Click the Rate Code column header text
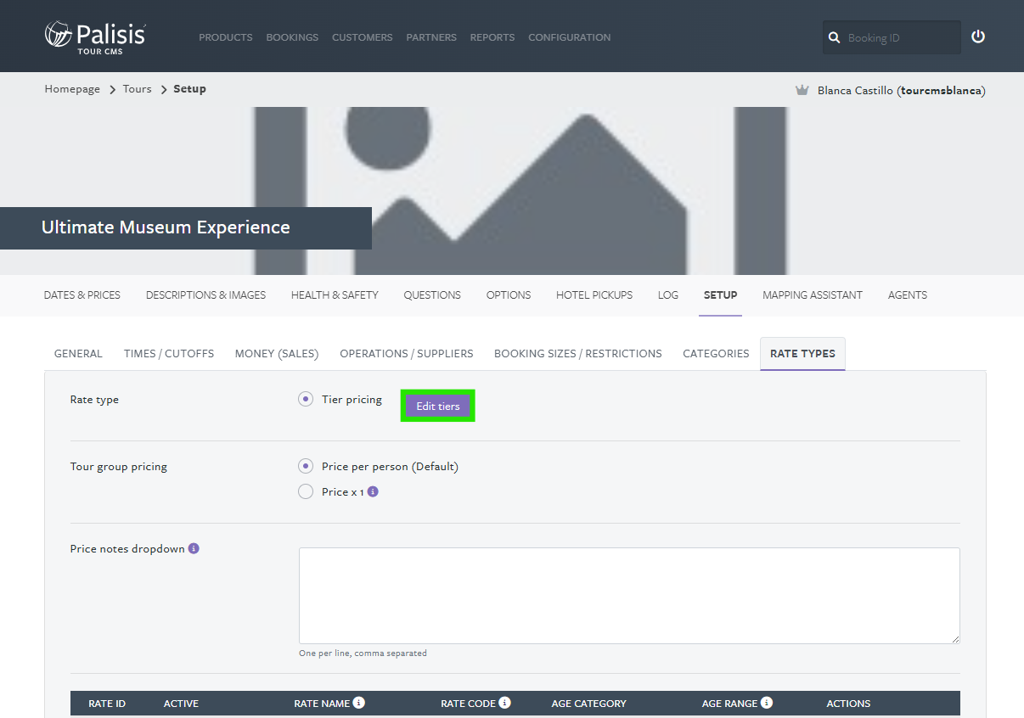 point(468,704)
